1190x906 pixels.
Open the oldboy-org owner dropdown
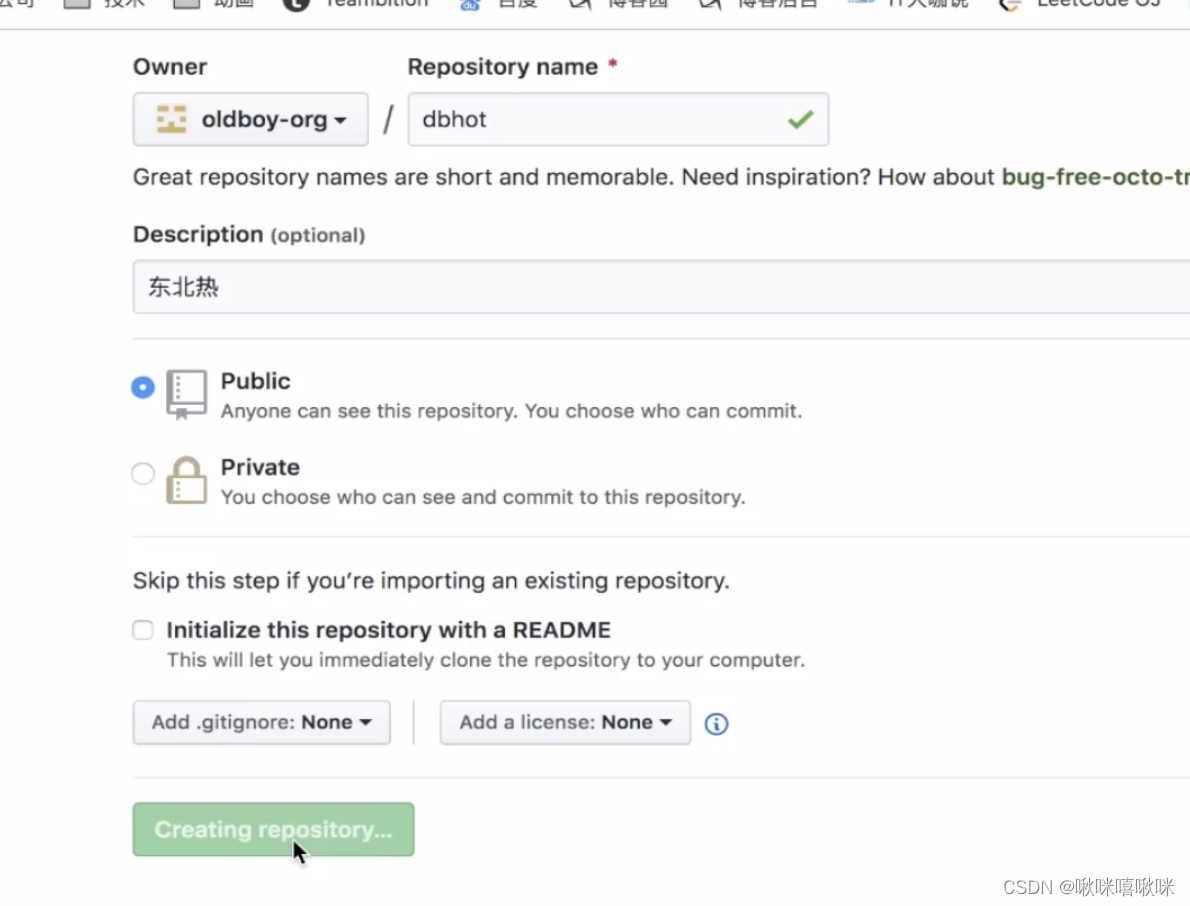coord(250,119)
